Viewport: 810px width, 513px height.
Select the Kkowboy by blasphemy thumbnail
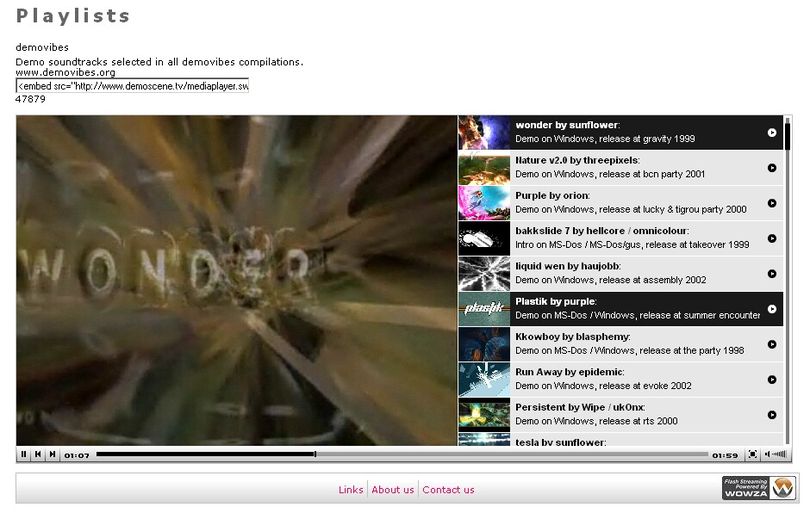[484, 344]
